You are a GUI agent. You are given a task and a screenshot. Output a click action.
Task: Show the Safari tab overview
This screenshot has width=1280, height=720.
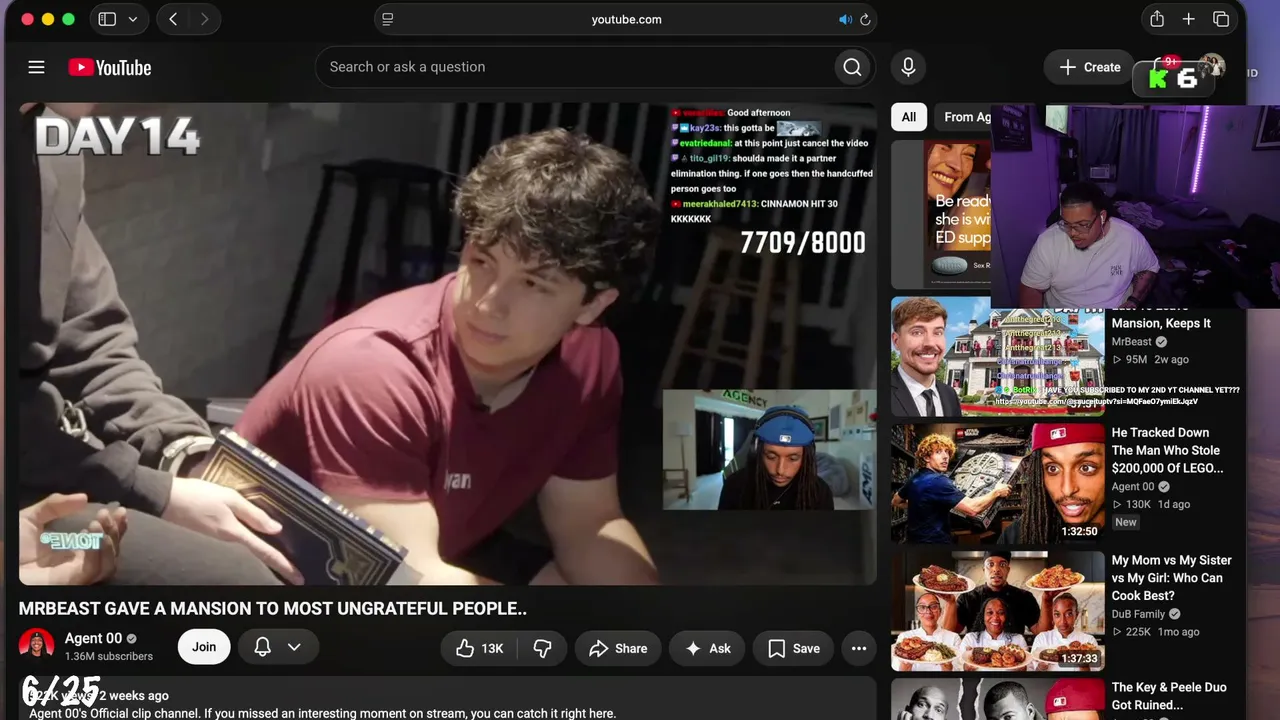coord(1220,19)
